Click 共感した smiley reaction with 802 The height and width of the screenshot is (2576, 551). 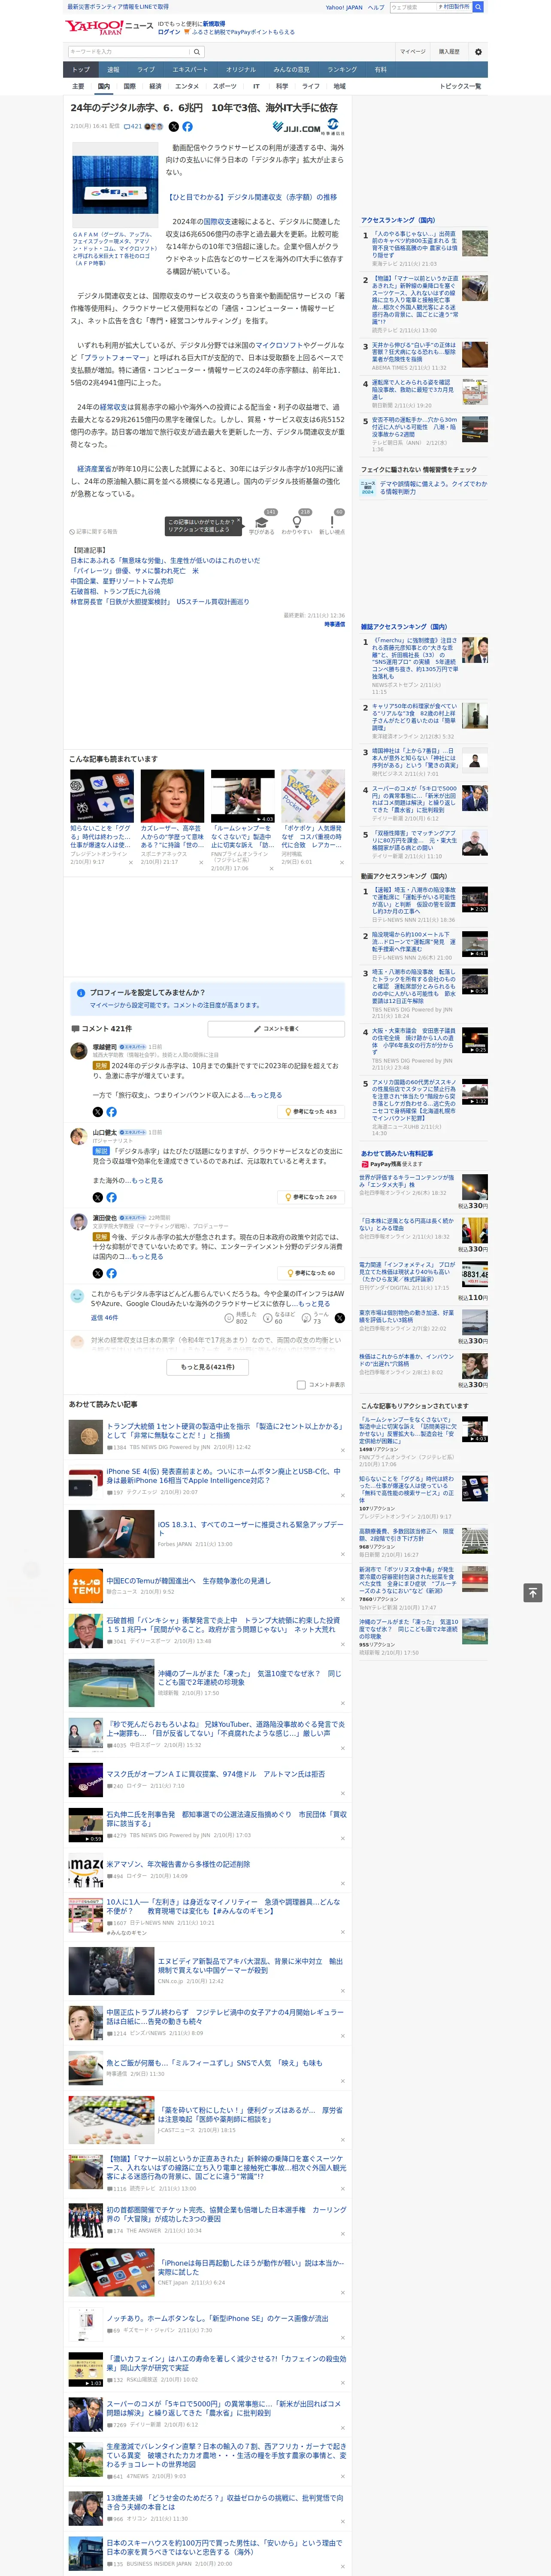point(241,1318)
